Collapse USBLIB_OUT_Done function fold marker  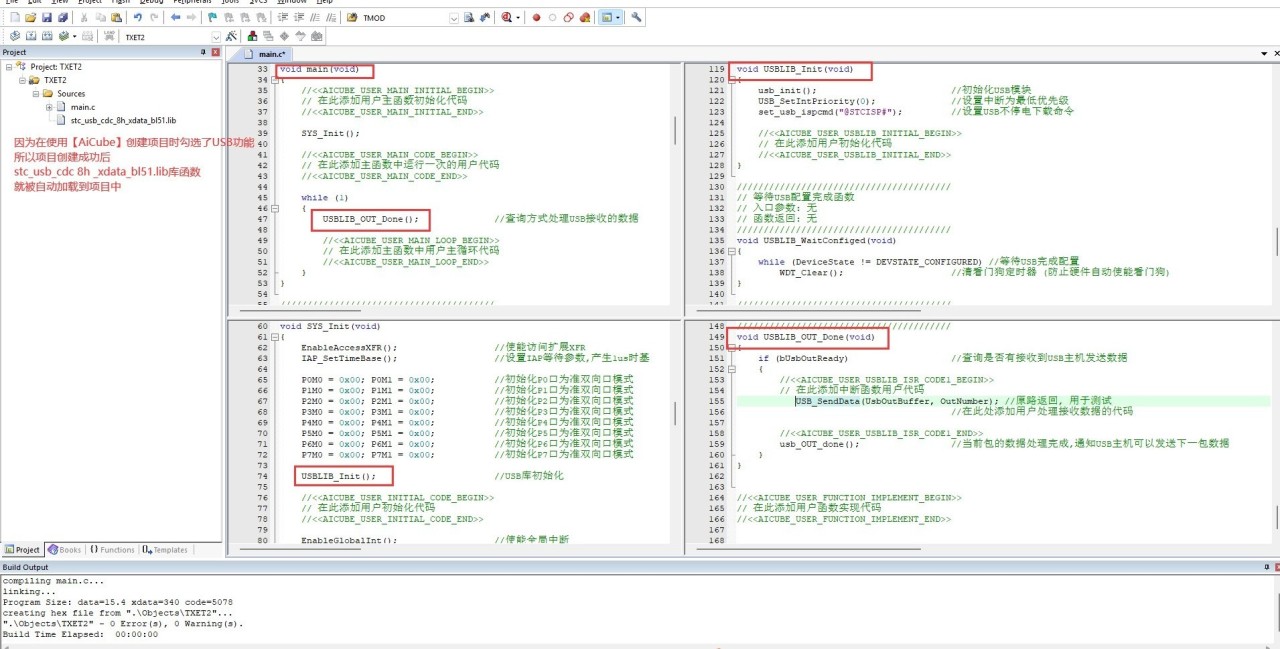point(732,347)
